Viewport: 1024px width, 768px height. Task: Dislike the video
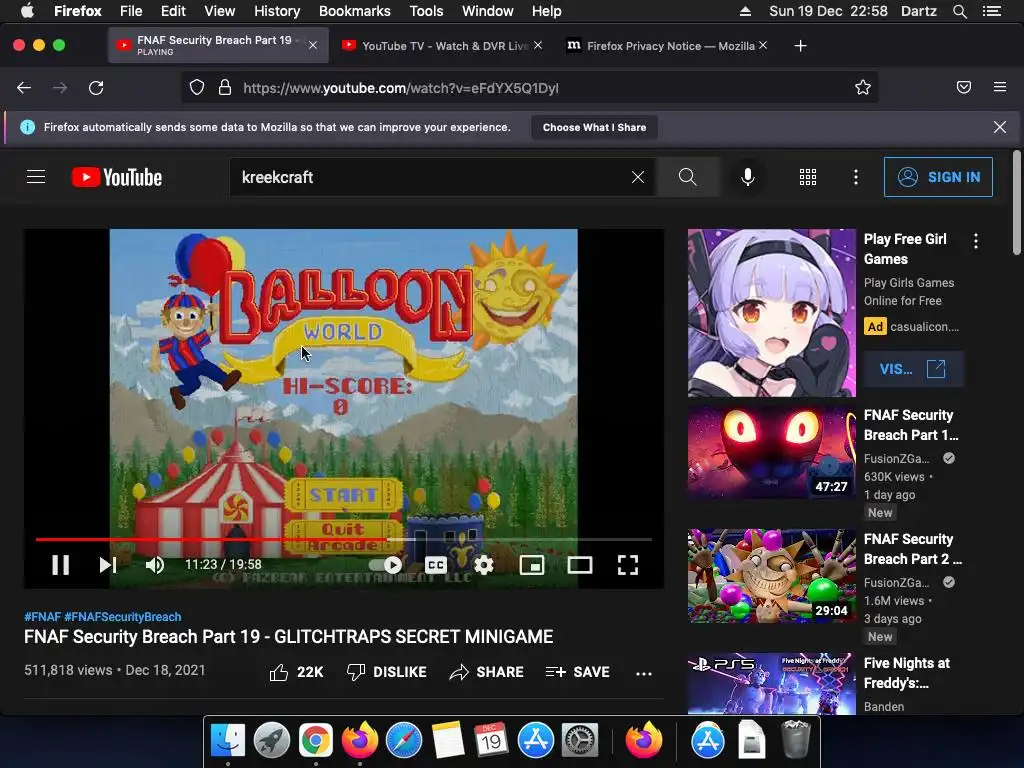click(387, 672)
